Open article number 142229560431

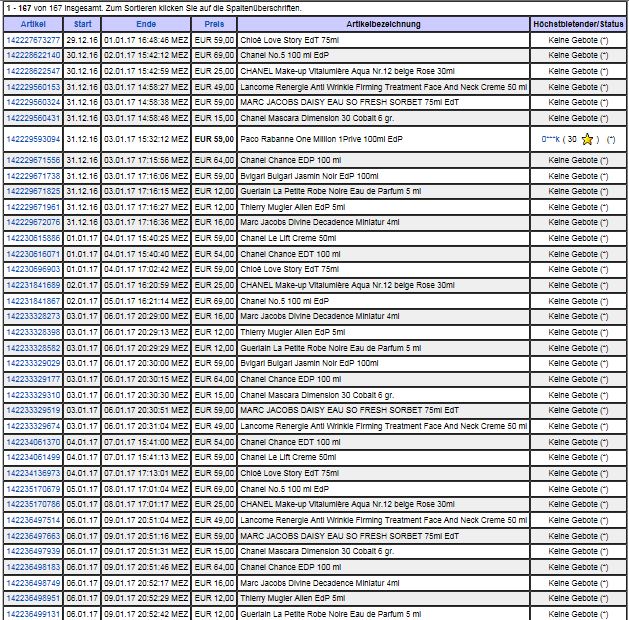(x=33, y=118)
